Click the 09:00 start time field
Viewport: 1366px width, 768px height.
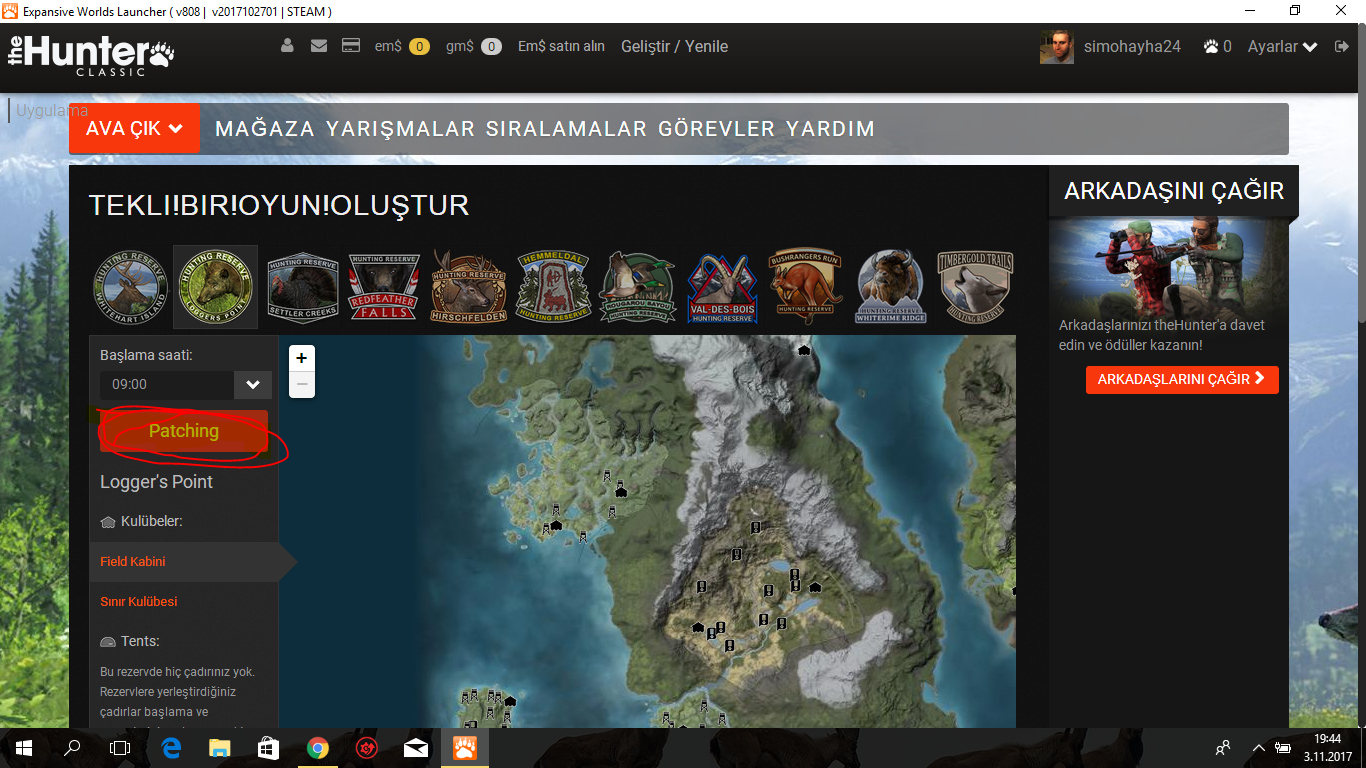167,385
